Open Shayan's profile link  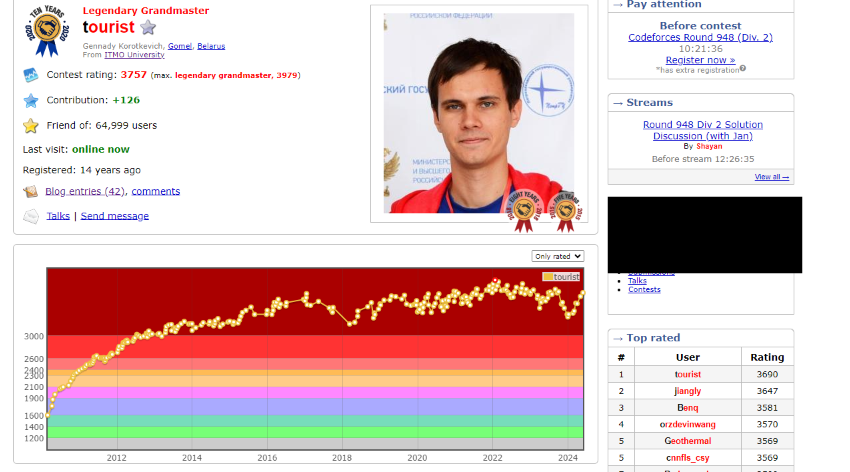(x=709, y=146)
